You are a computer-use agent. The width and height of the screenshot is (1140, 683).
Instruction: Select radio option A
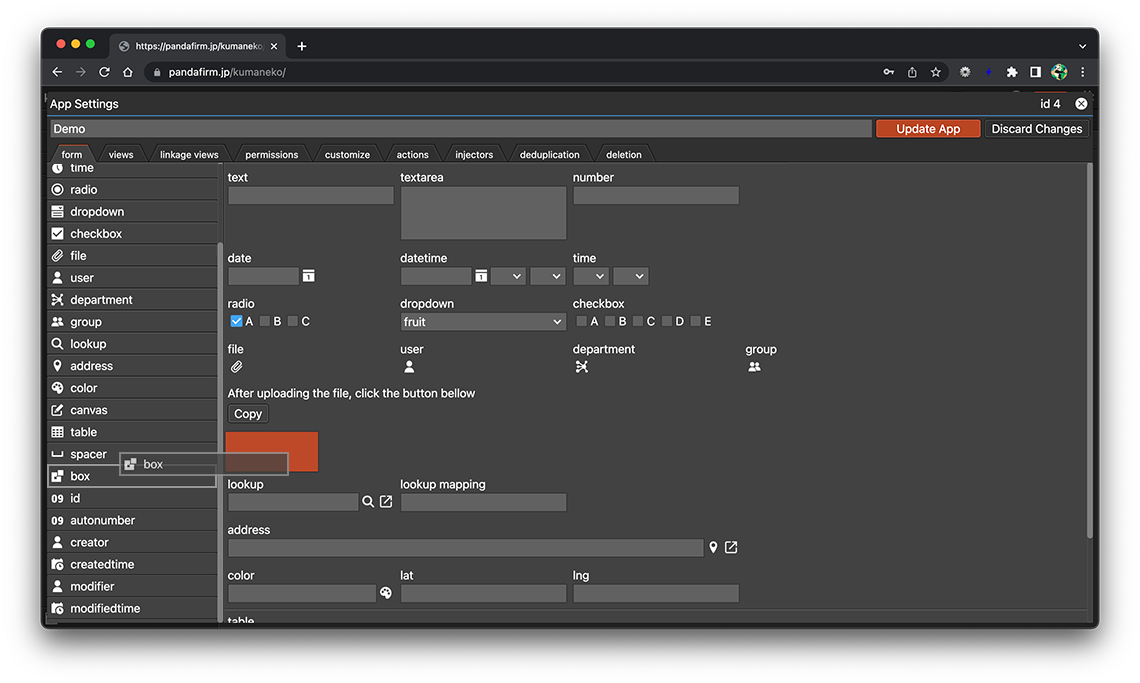click(x=236, y=321)
